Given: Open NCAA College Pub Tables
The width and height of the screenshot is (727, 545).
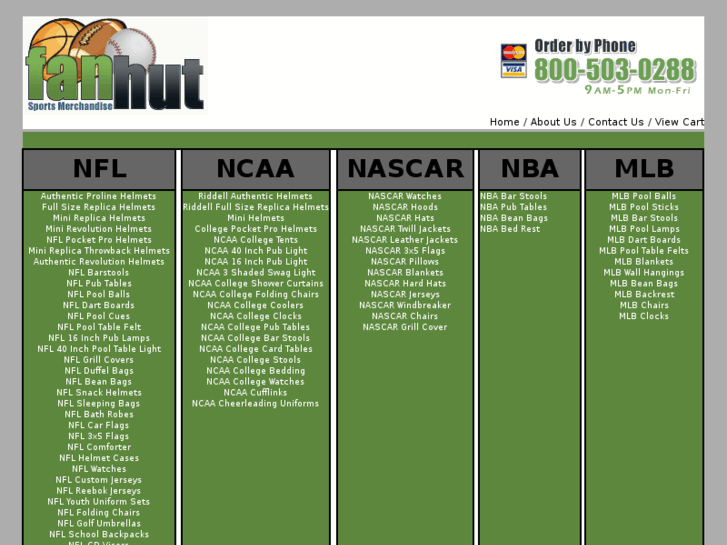Looking at the screenshot, I should pos(255,327).
